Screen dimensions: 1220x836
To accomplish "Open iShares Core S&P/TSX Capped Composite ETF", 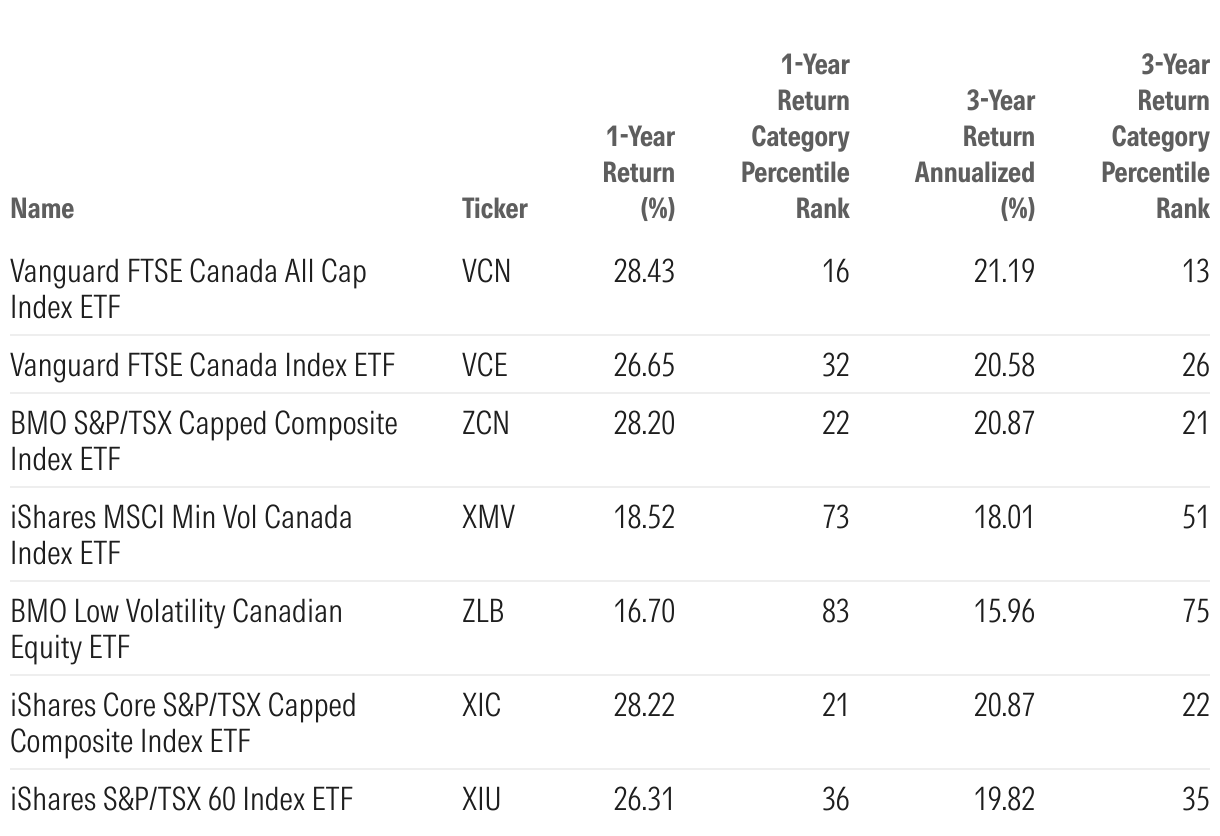I will tap(183, 722).
